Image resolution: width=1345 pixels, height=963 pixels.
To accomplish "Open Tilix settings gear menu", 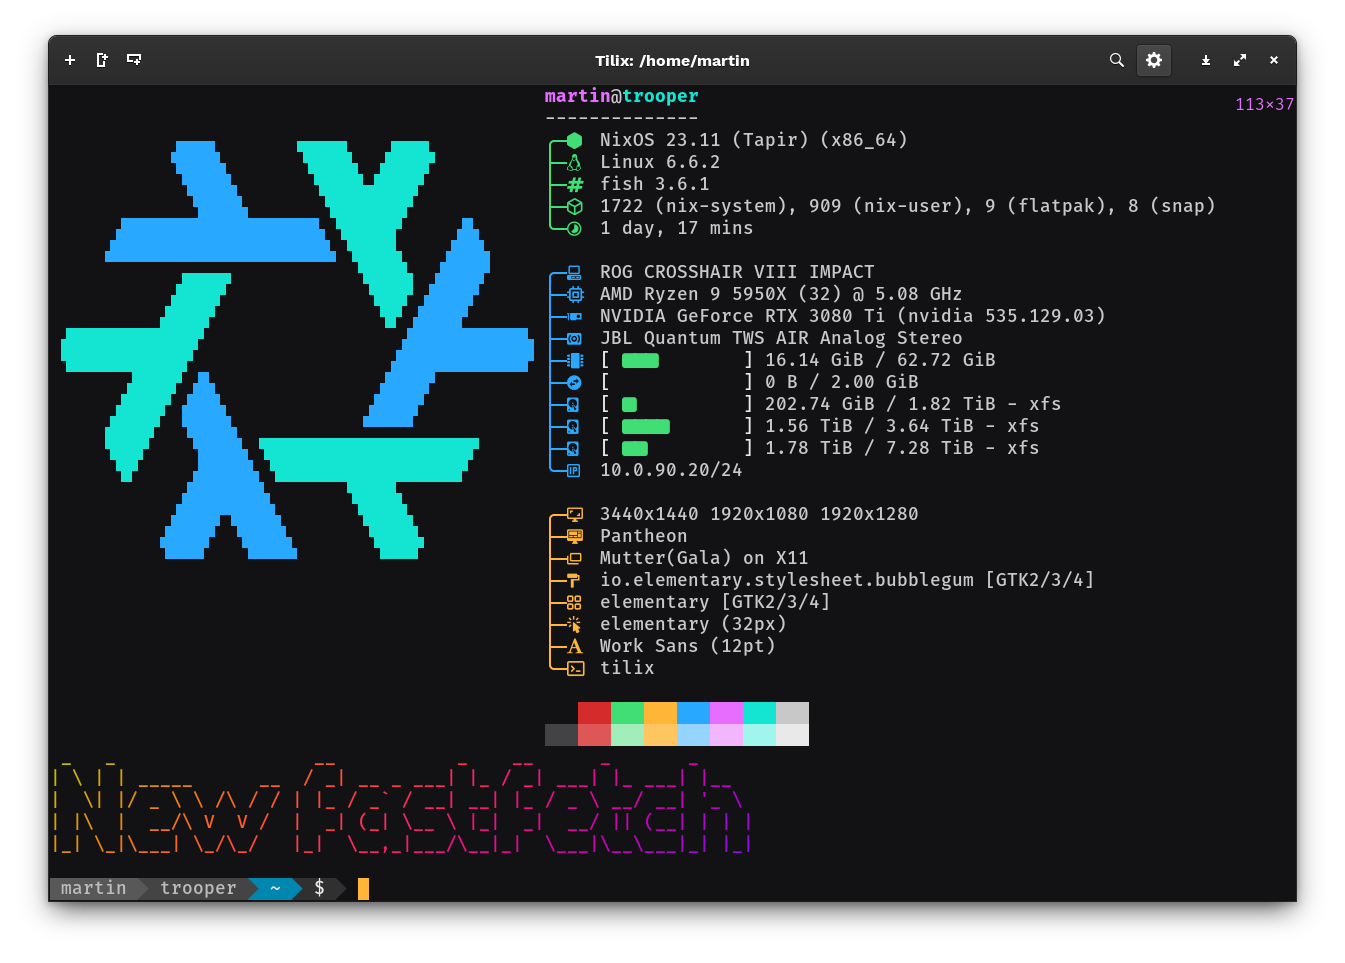I will (x=1154, y=60).
